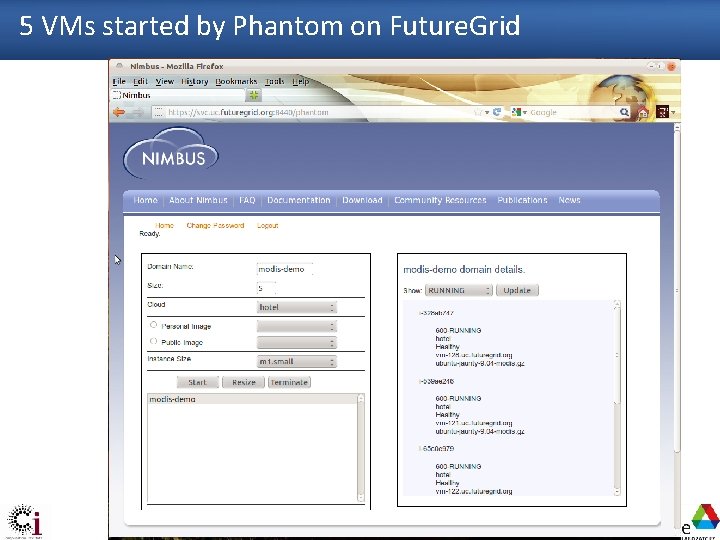
Task: Open About Nimbus navigation link
Action: [198, 200]
